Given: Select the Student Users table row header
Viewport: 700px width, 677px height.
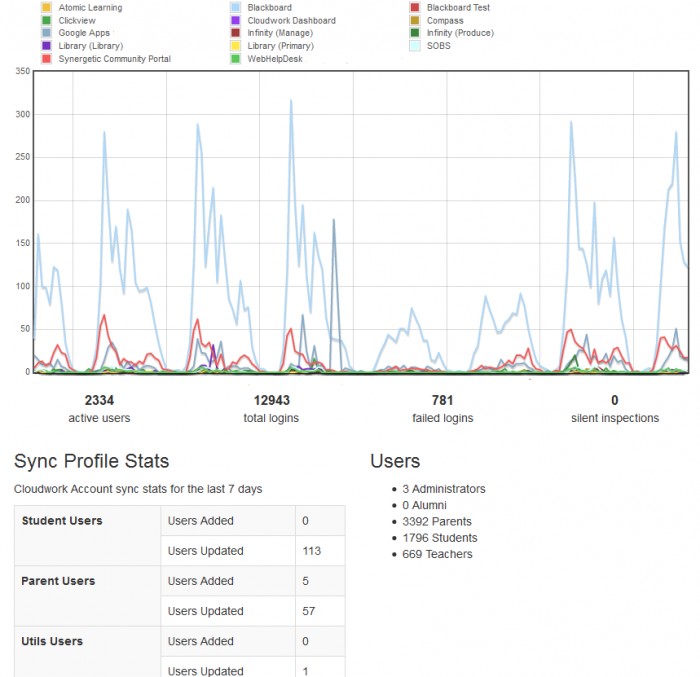Looking at the screenshot, I should tap(62, 521).
